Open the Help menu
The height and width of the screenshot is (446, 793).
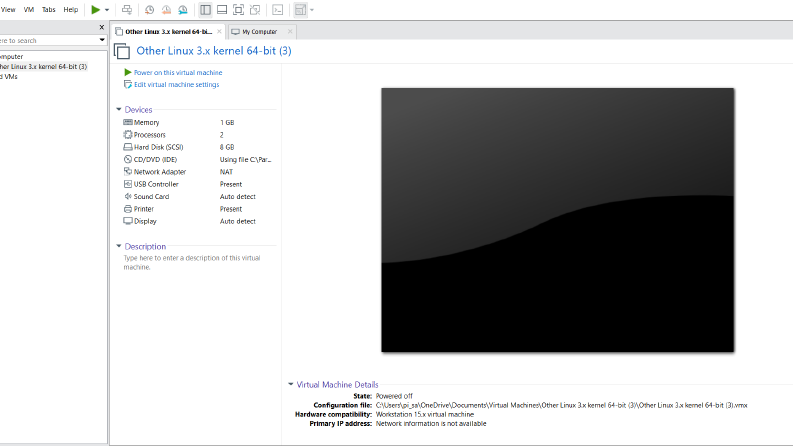71,10
